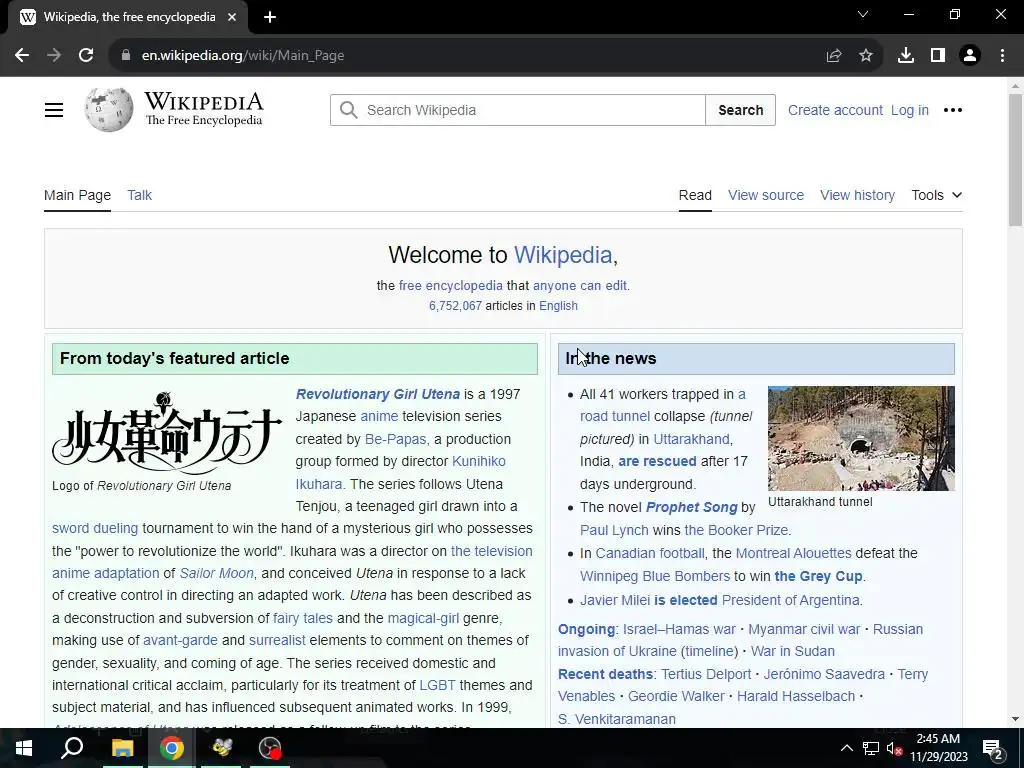
Task: Click the Chrome taskbar icon
Action: [172, 748]
